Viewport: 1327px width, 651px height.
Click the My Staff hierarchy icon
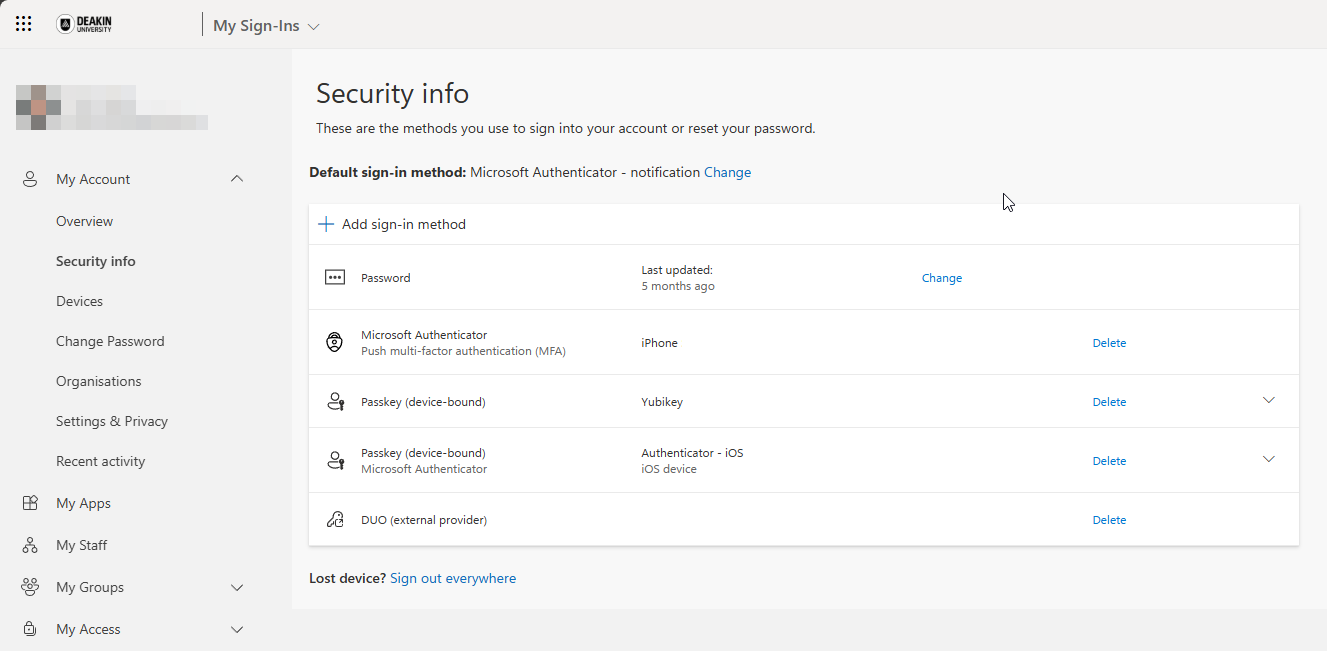click(x=30, y=545)
